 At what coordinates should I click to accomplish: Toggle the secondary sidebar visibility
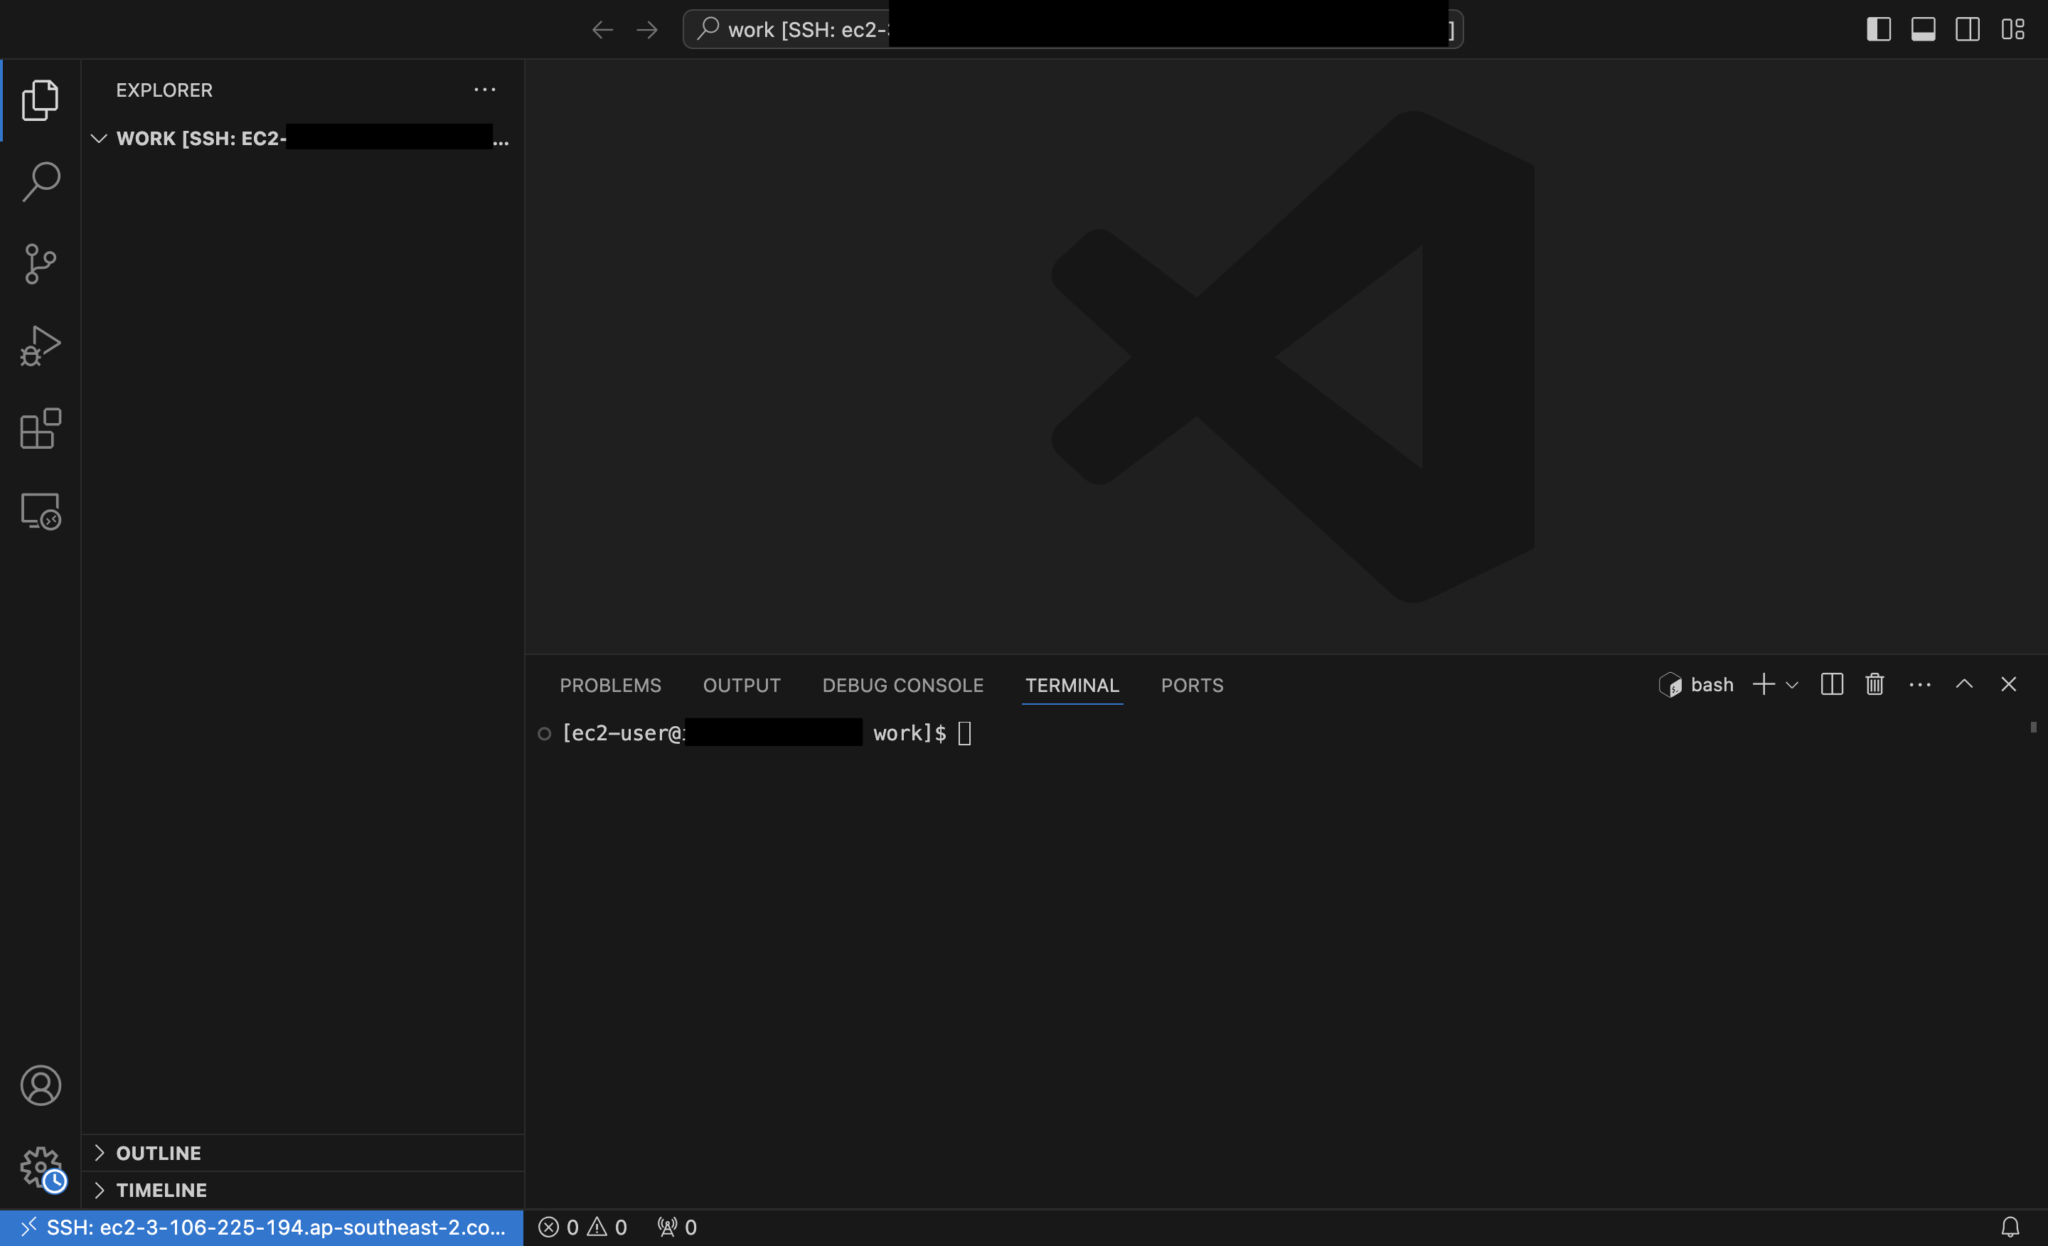pyautogui.click(x=1966, y=29)
